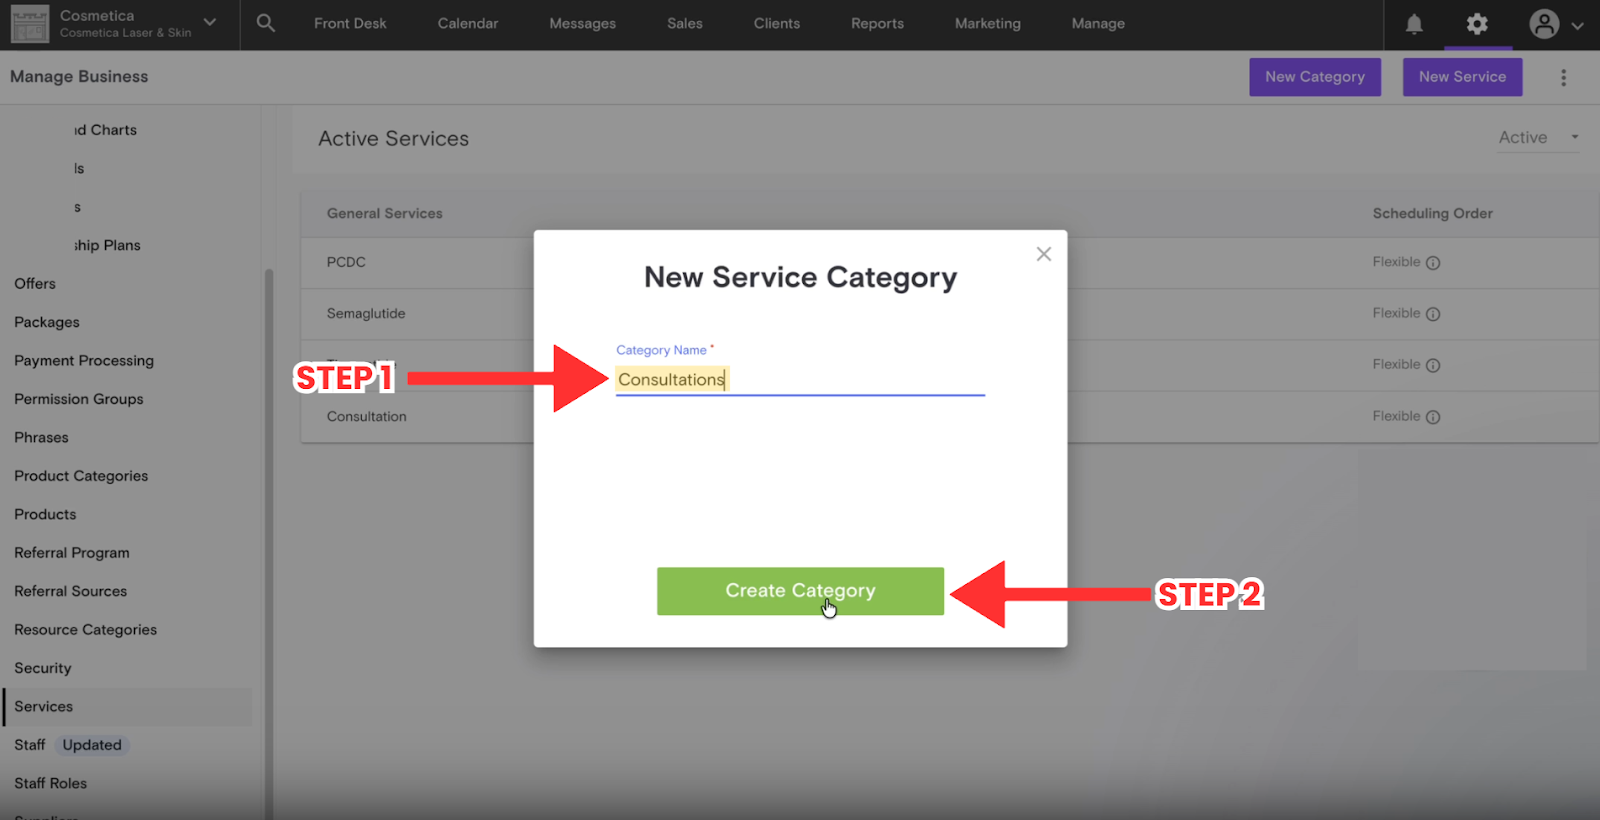Open the settings gear icon
1600x820 pixels.
pyautogui.click(x=1477, y=24)
